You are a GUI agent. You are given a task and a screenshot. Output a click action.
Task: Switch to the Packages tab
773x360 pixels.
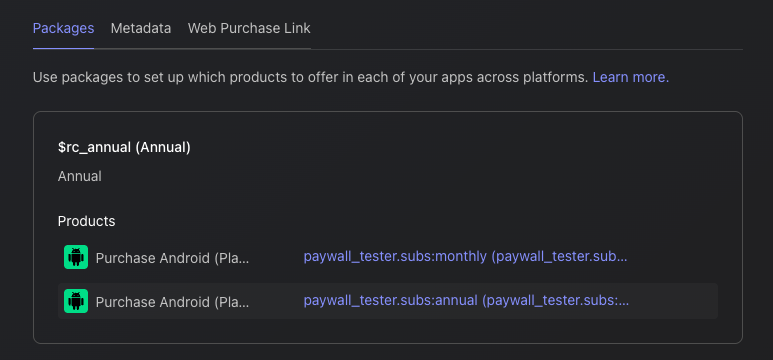coord(63,29)
